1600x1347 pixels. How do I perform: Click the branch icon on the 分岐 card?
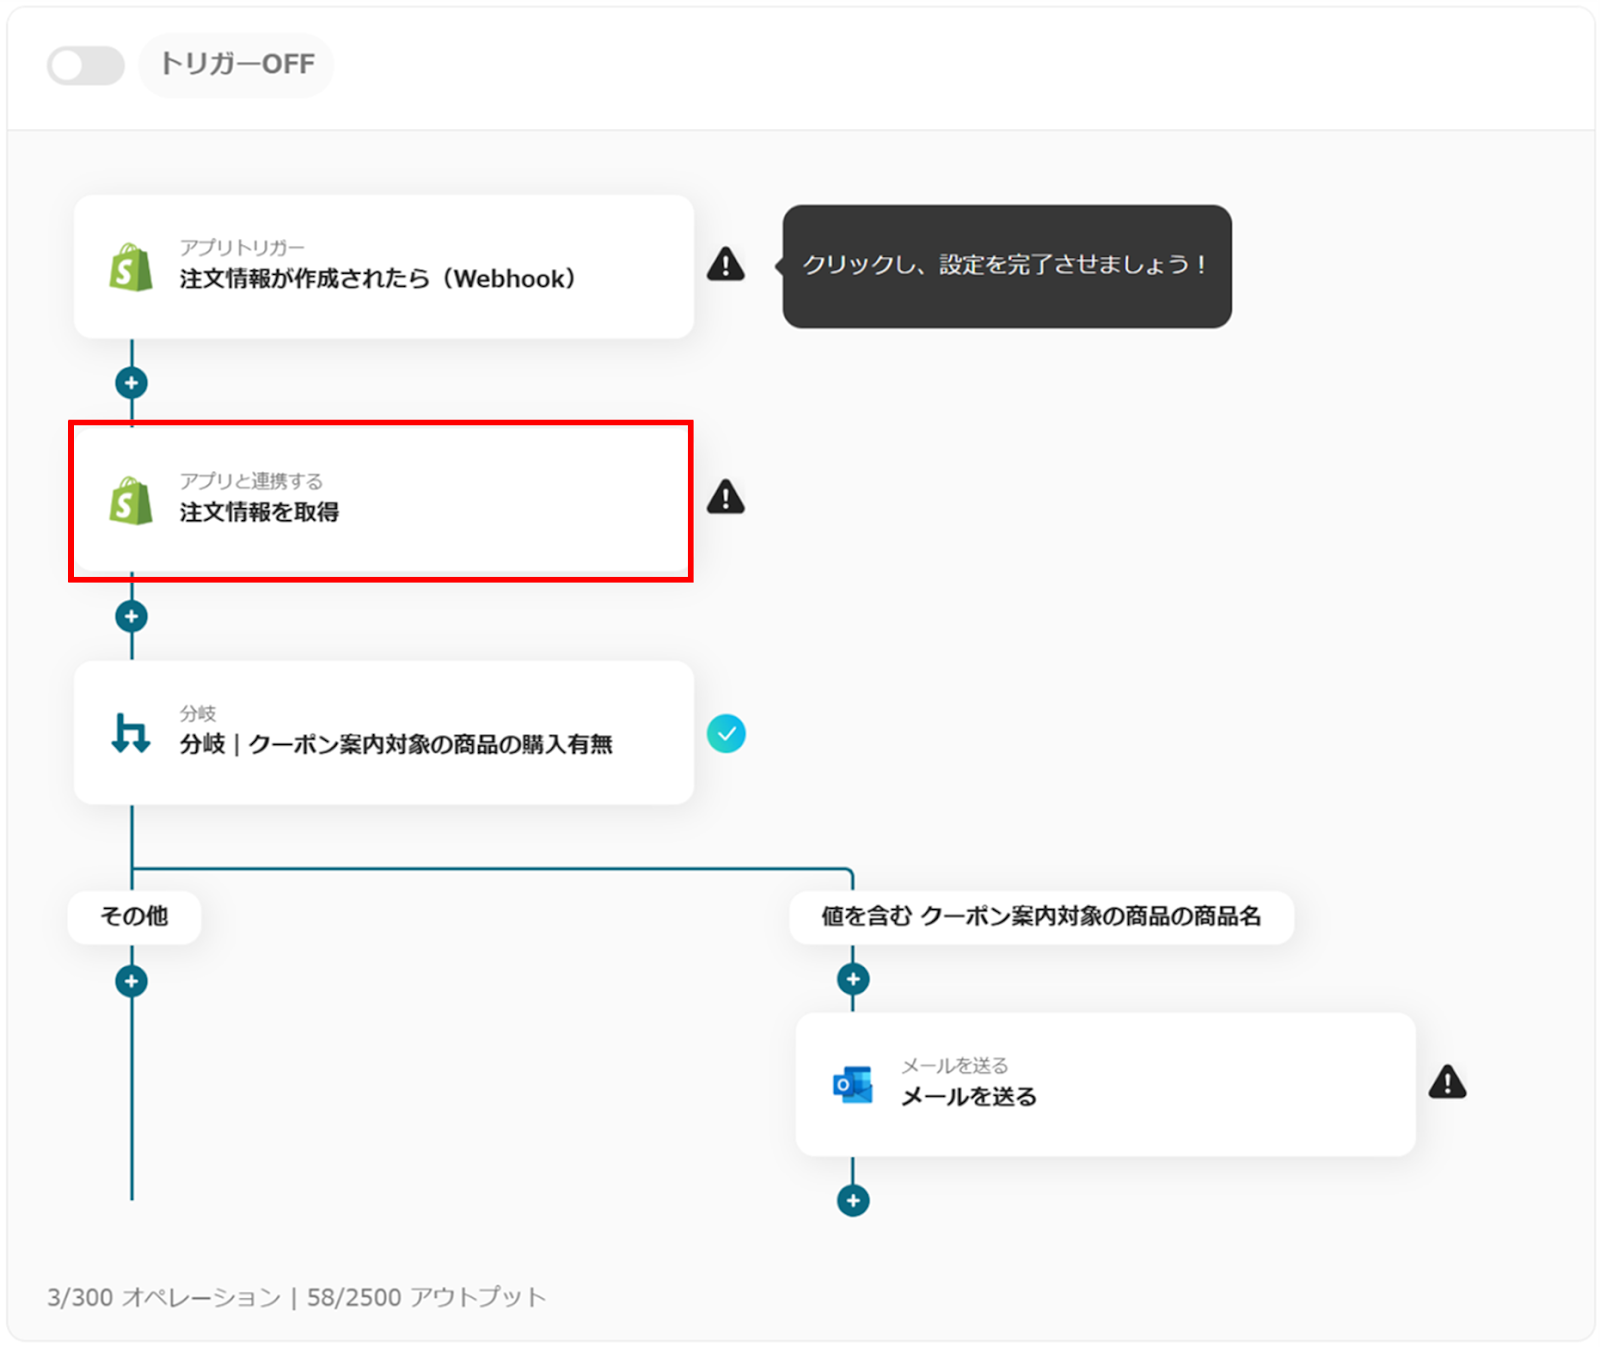[x=131, y=733]
